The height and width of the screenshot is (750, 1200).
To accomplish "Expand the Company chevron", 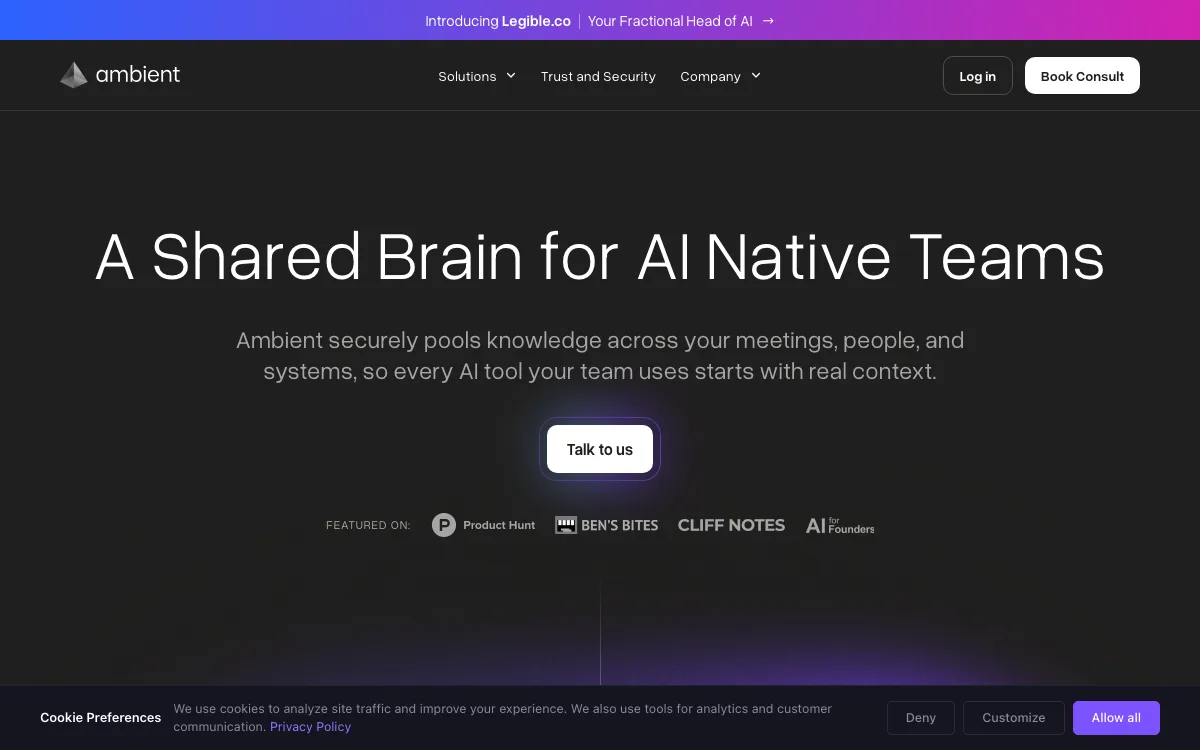I will tap(756, 75).
